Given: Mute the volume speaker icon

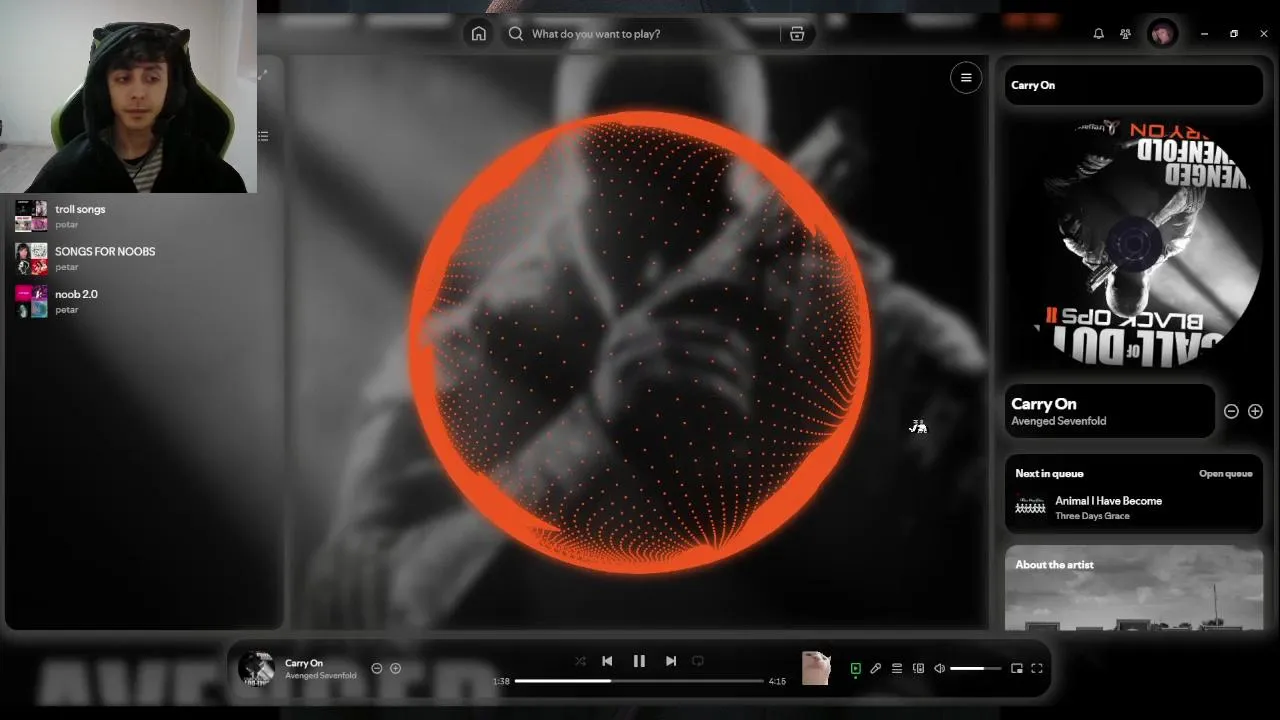Looking at the screenshot, I should 939,669.
